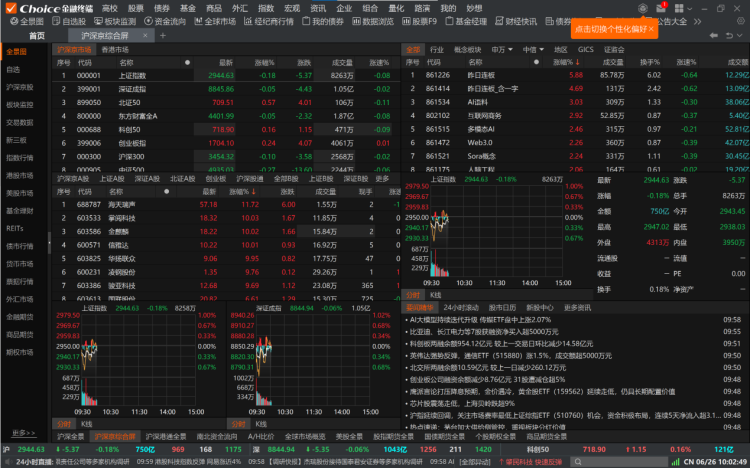Open news headline 芯片股震荡走低
This screenshot has width=750, height=468.
(x=462, y=403)
